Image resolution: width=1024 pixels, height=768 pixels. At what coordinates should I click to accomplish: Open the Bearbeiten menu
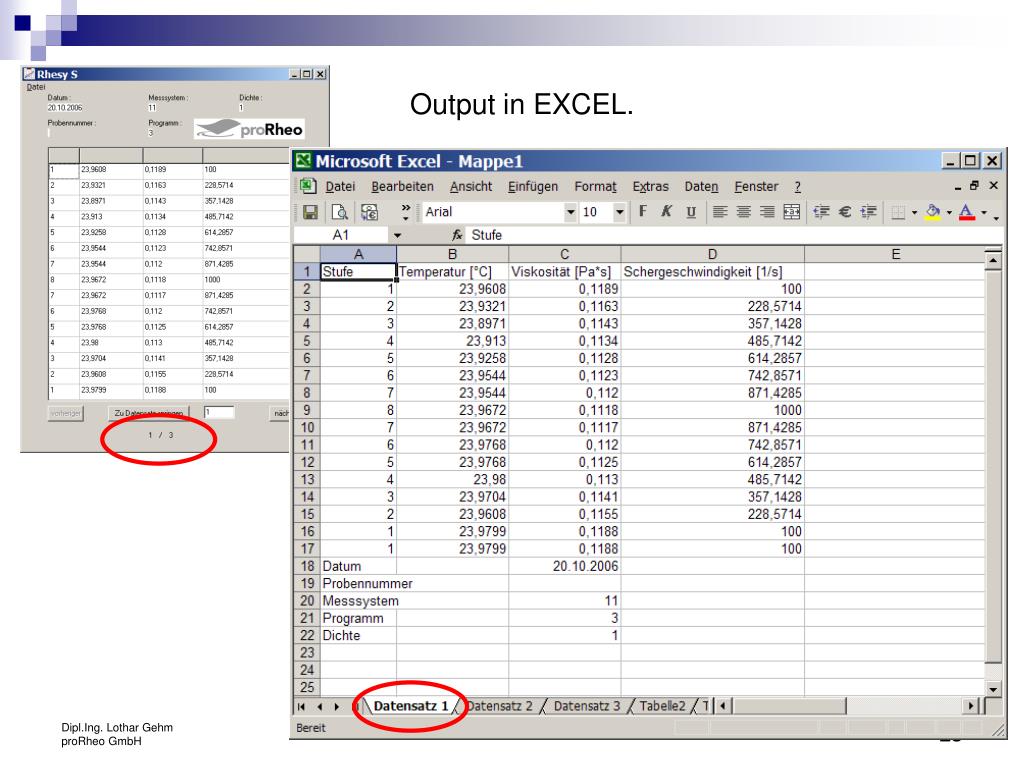click(402, 187)
